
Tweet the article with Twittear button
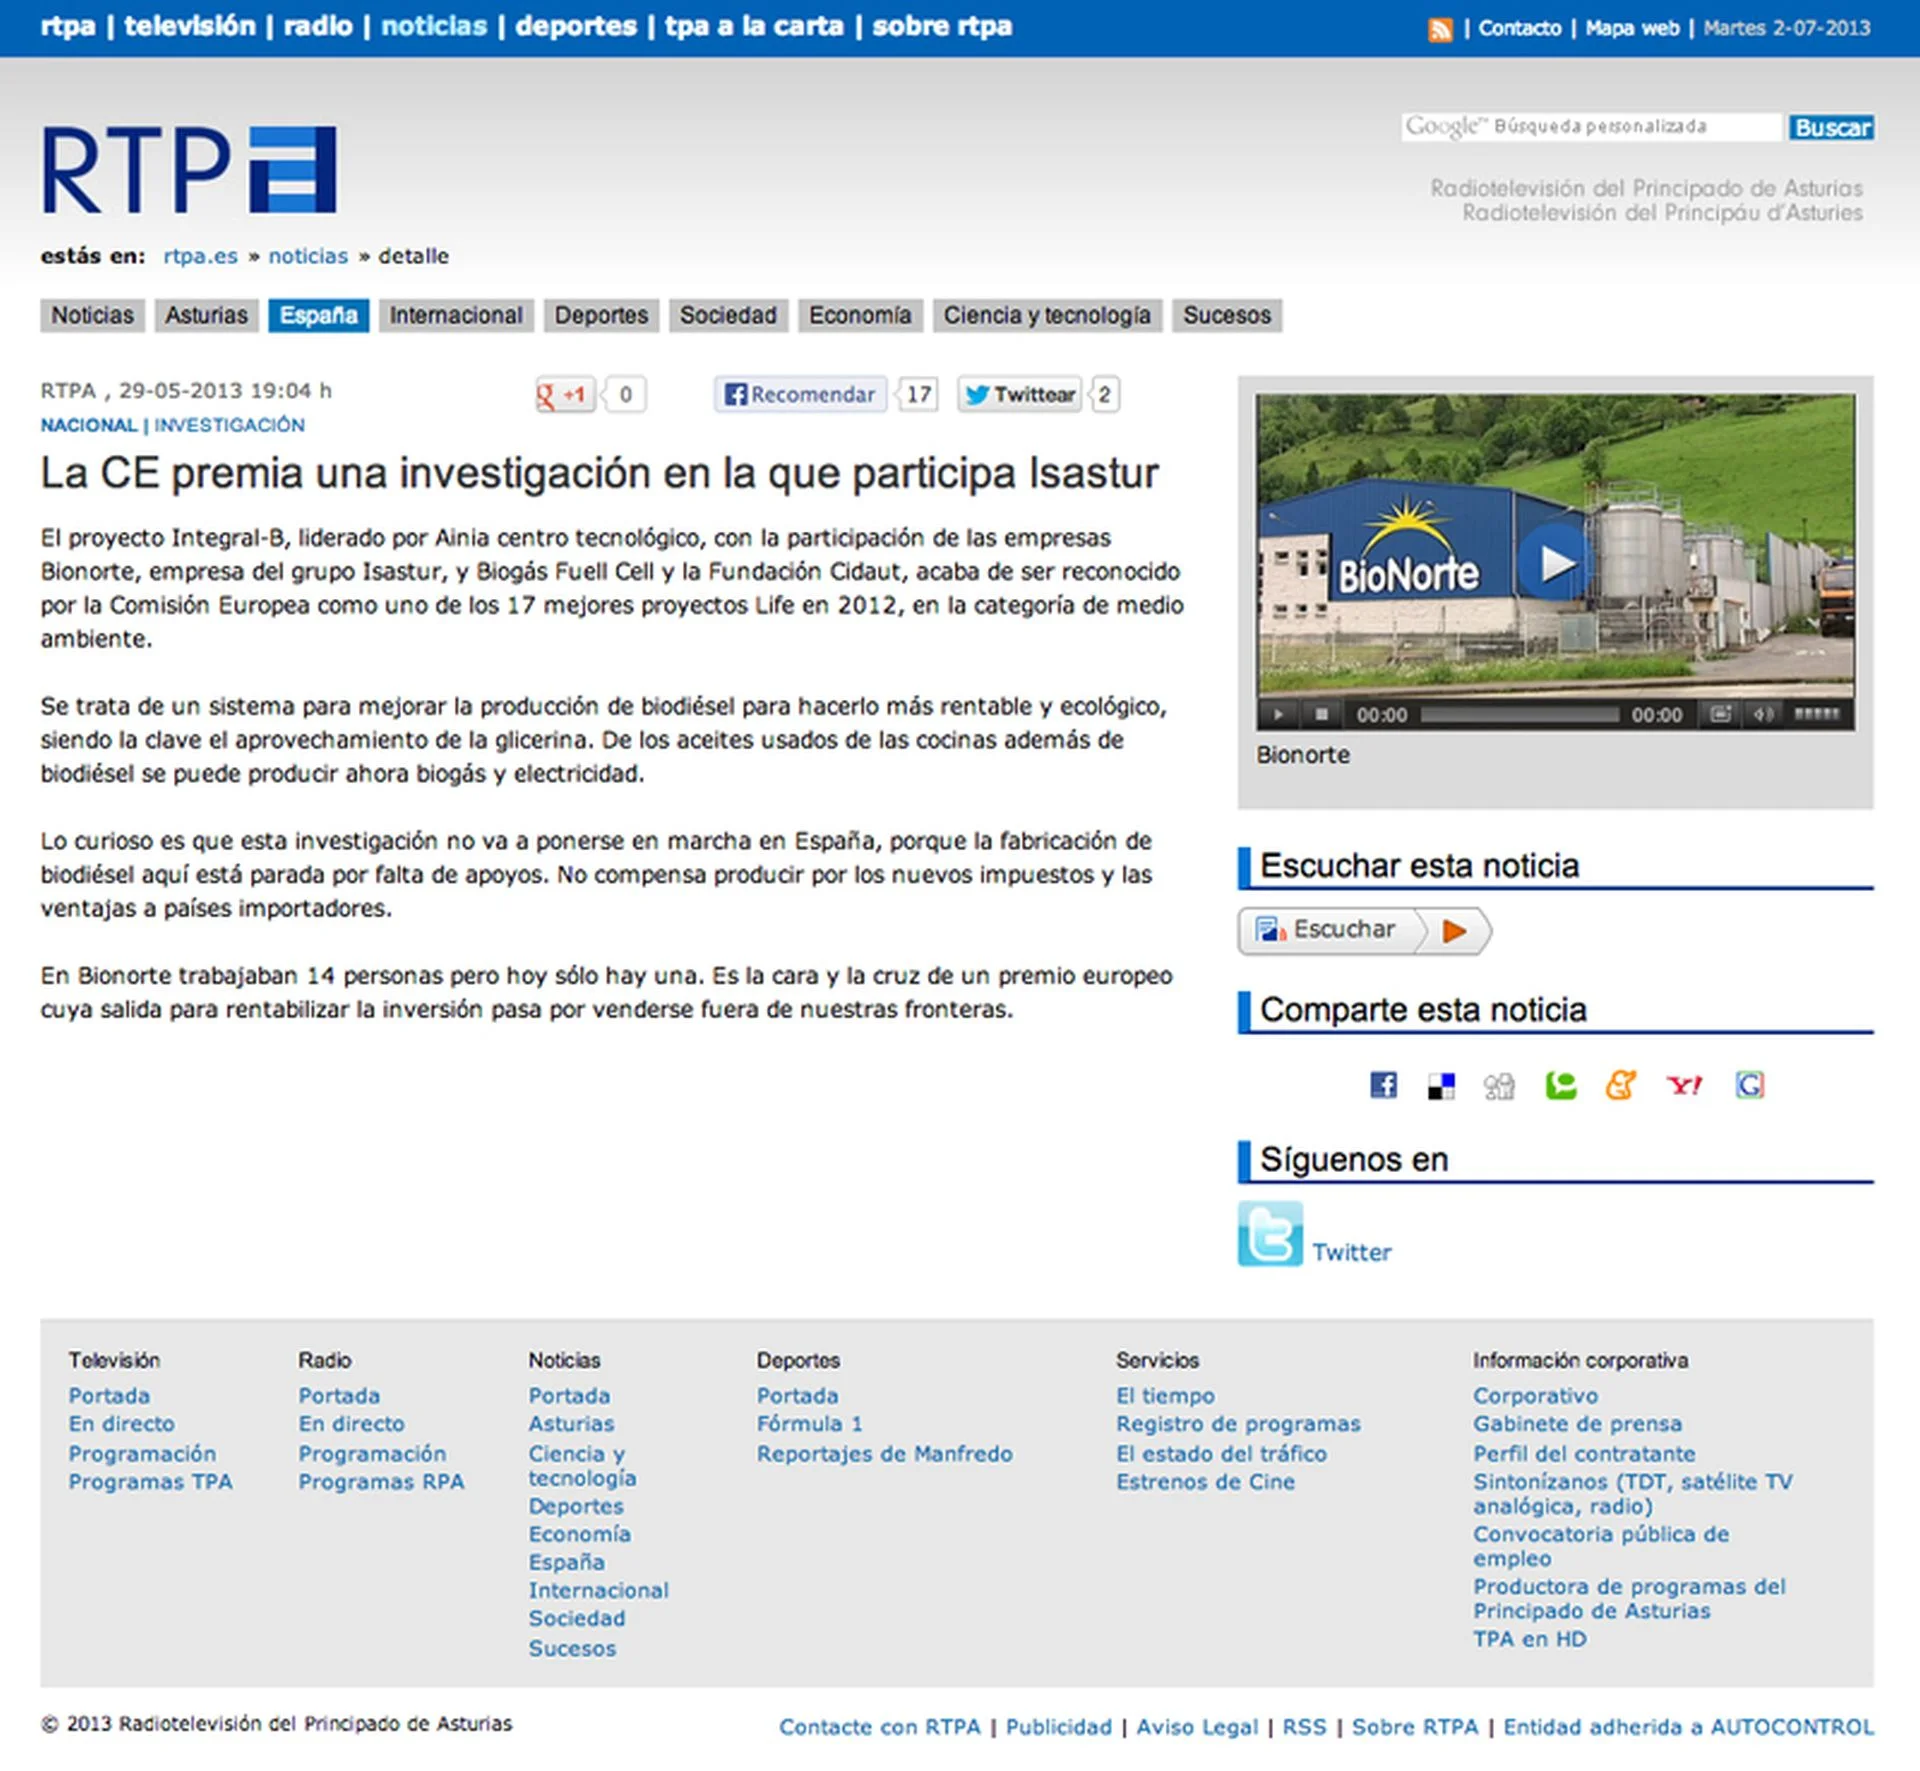pos(1020,394)
